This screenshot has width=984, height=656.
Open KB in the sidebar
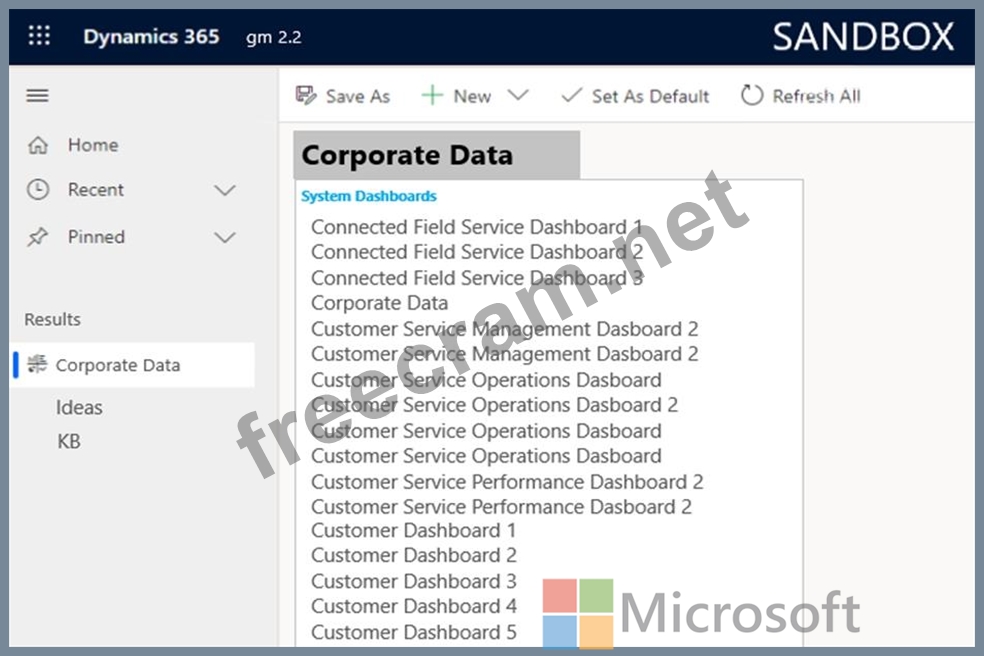69,441
